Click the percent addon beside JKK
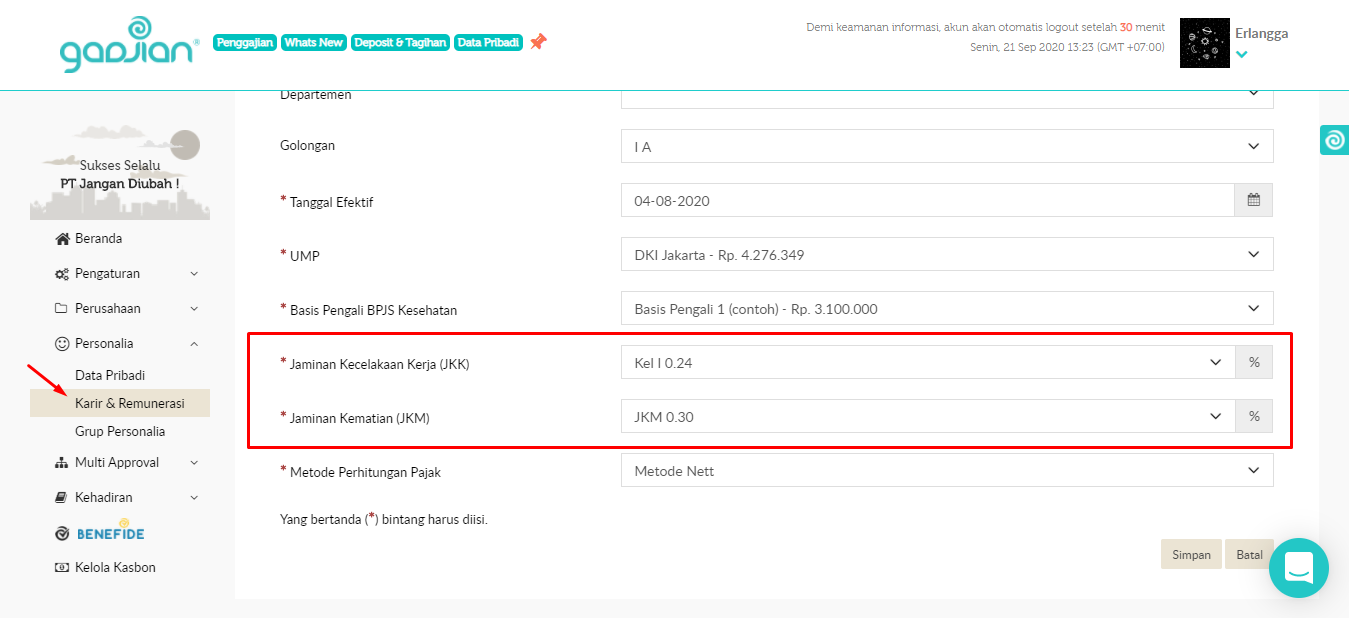 pos(1254,362)
